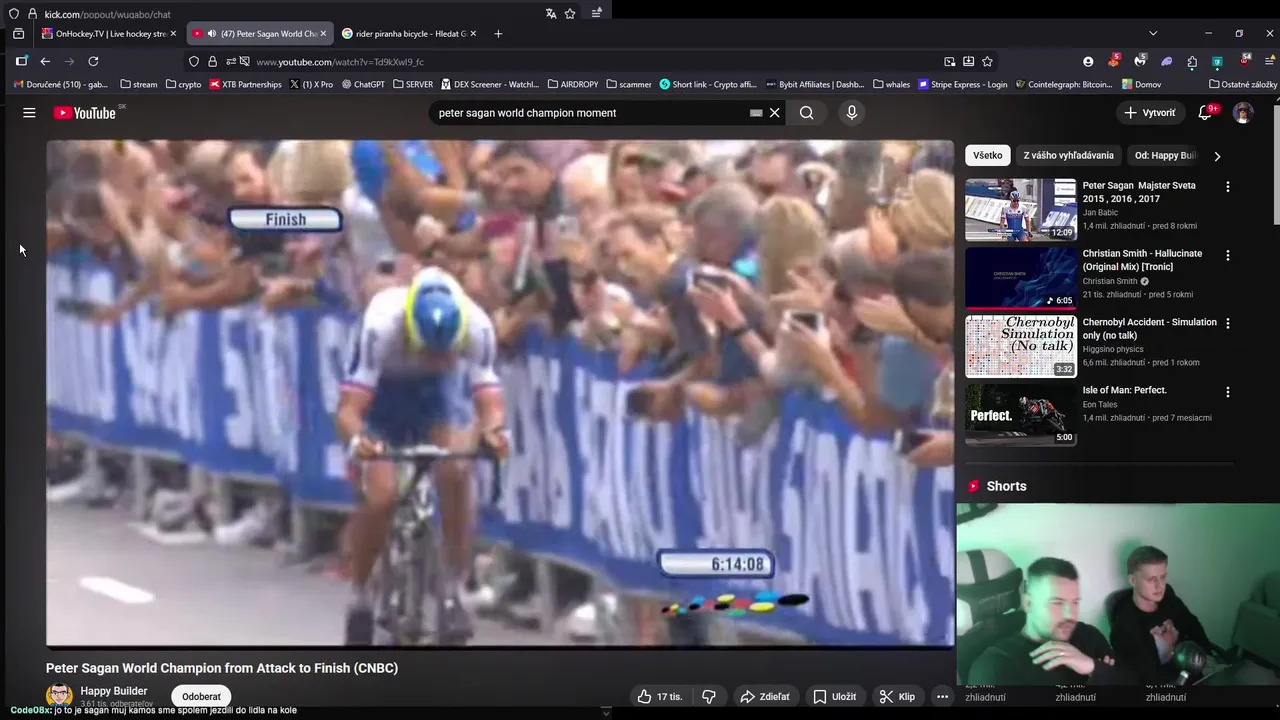Bookmark this page with the star
The height and width of the screenshot is (720, 1280).
pyautogui.click(x=987, y=61)
